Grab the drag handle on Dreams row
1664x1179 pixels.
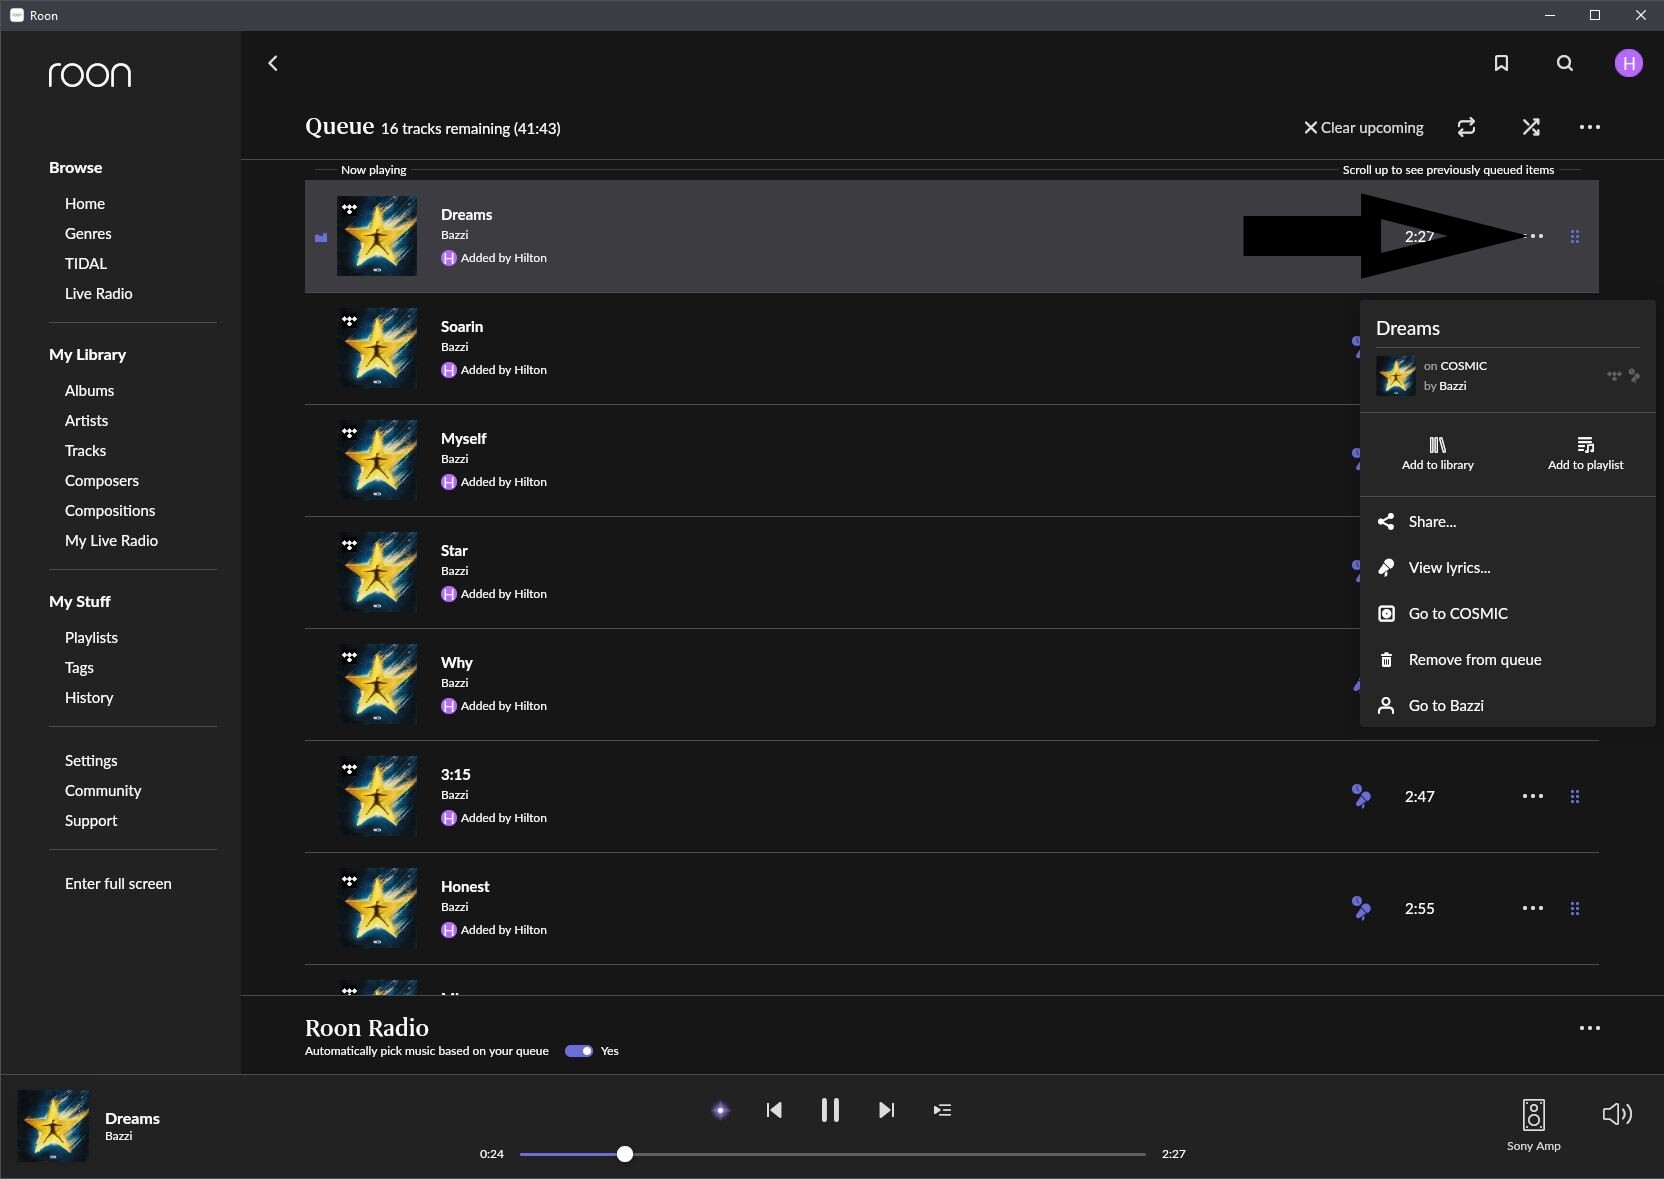coord(1575,237)
